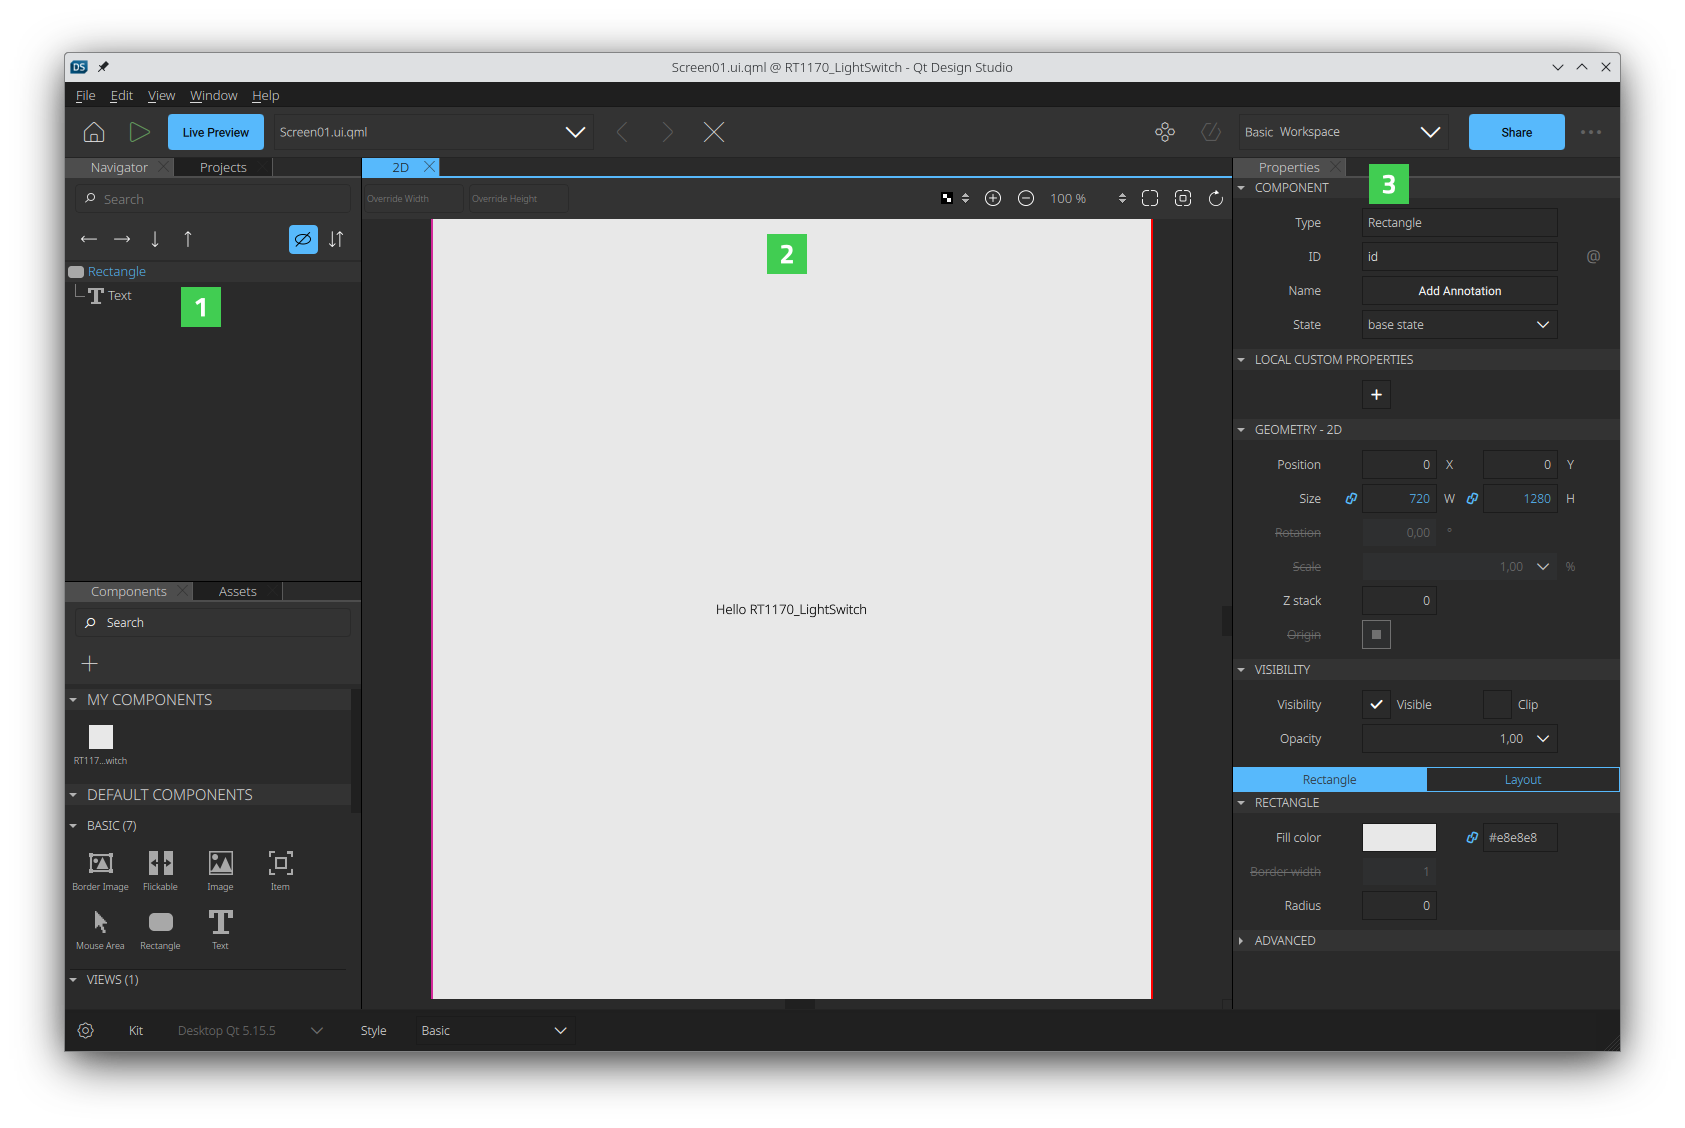The width and height of the screenshot is (1685, 1128).
Task: Start Live Preview
Action: tap(215, 131)
